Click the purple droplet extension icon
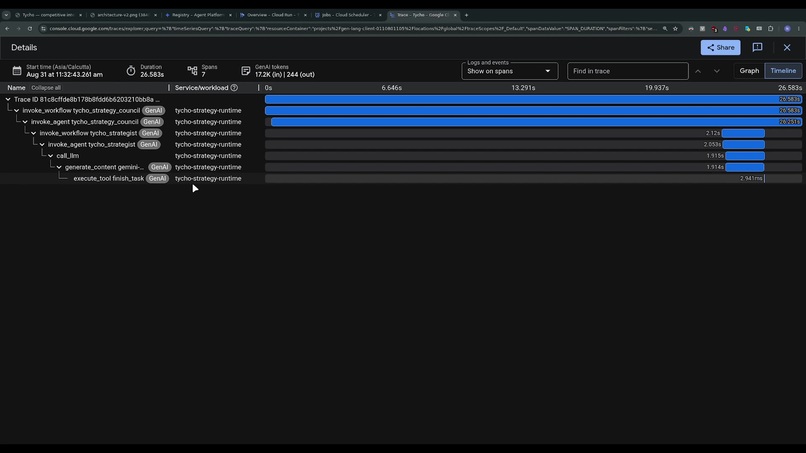The height and width of the screenshot is (453, 806). click(x=725, y=29)
